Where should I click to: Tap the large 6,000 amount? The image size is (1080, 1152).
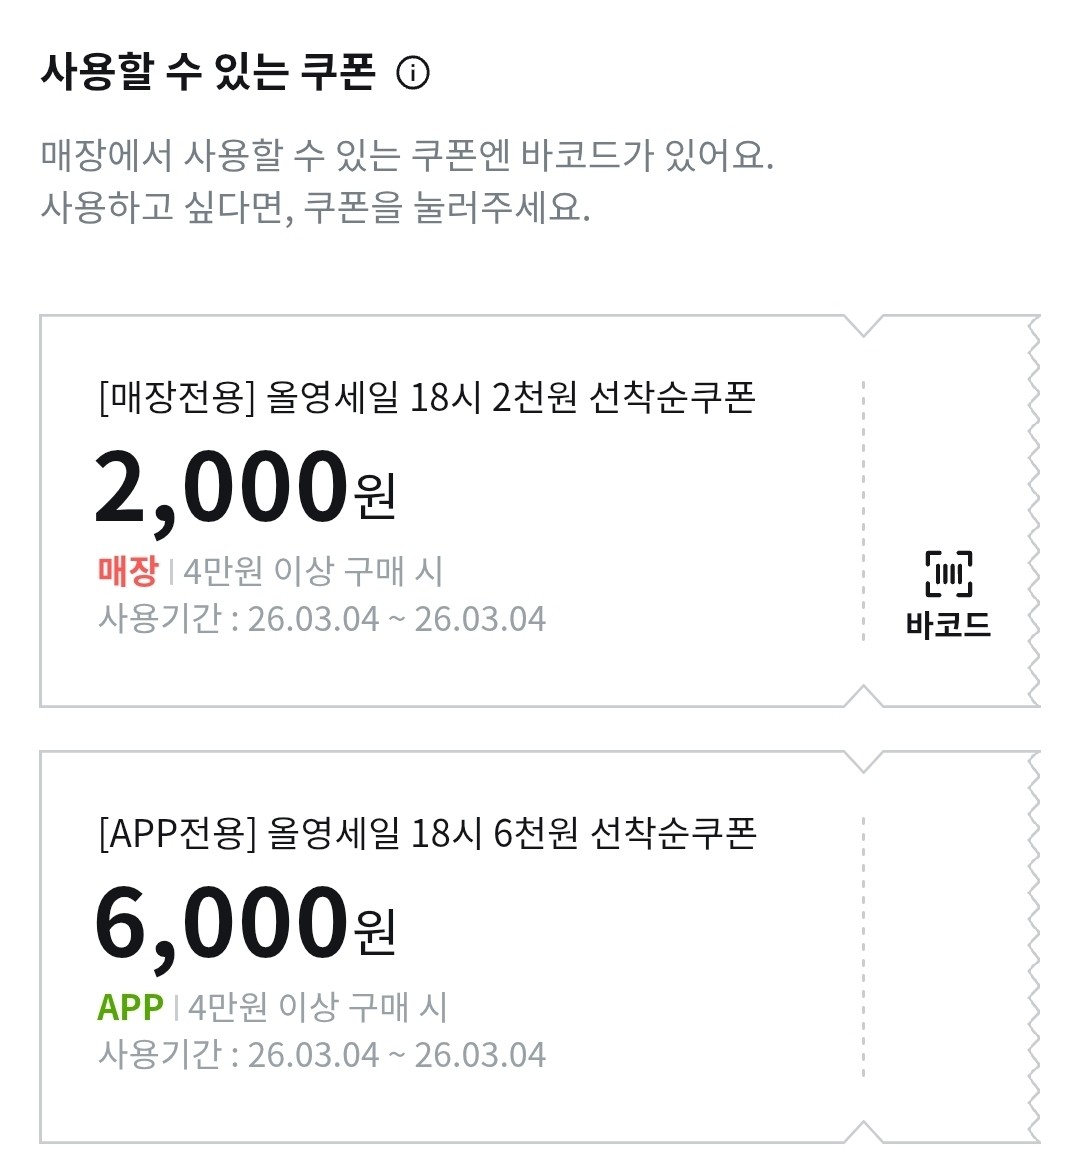tap(221, 924)
